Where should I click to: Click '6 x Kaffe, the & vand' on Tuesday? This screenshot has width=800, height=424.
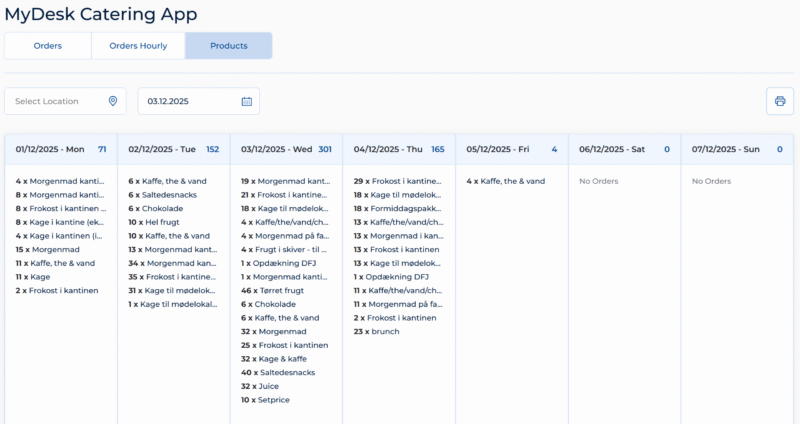pyautogui.click(x=167, y=181)
